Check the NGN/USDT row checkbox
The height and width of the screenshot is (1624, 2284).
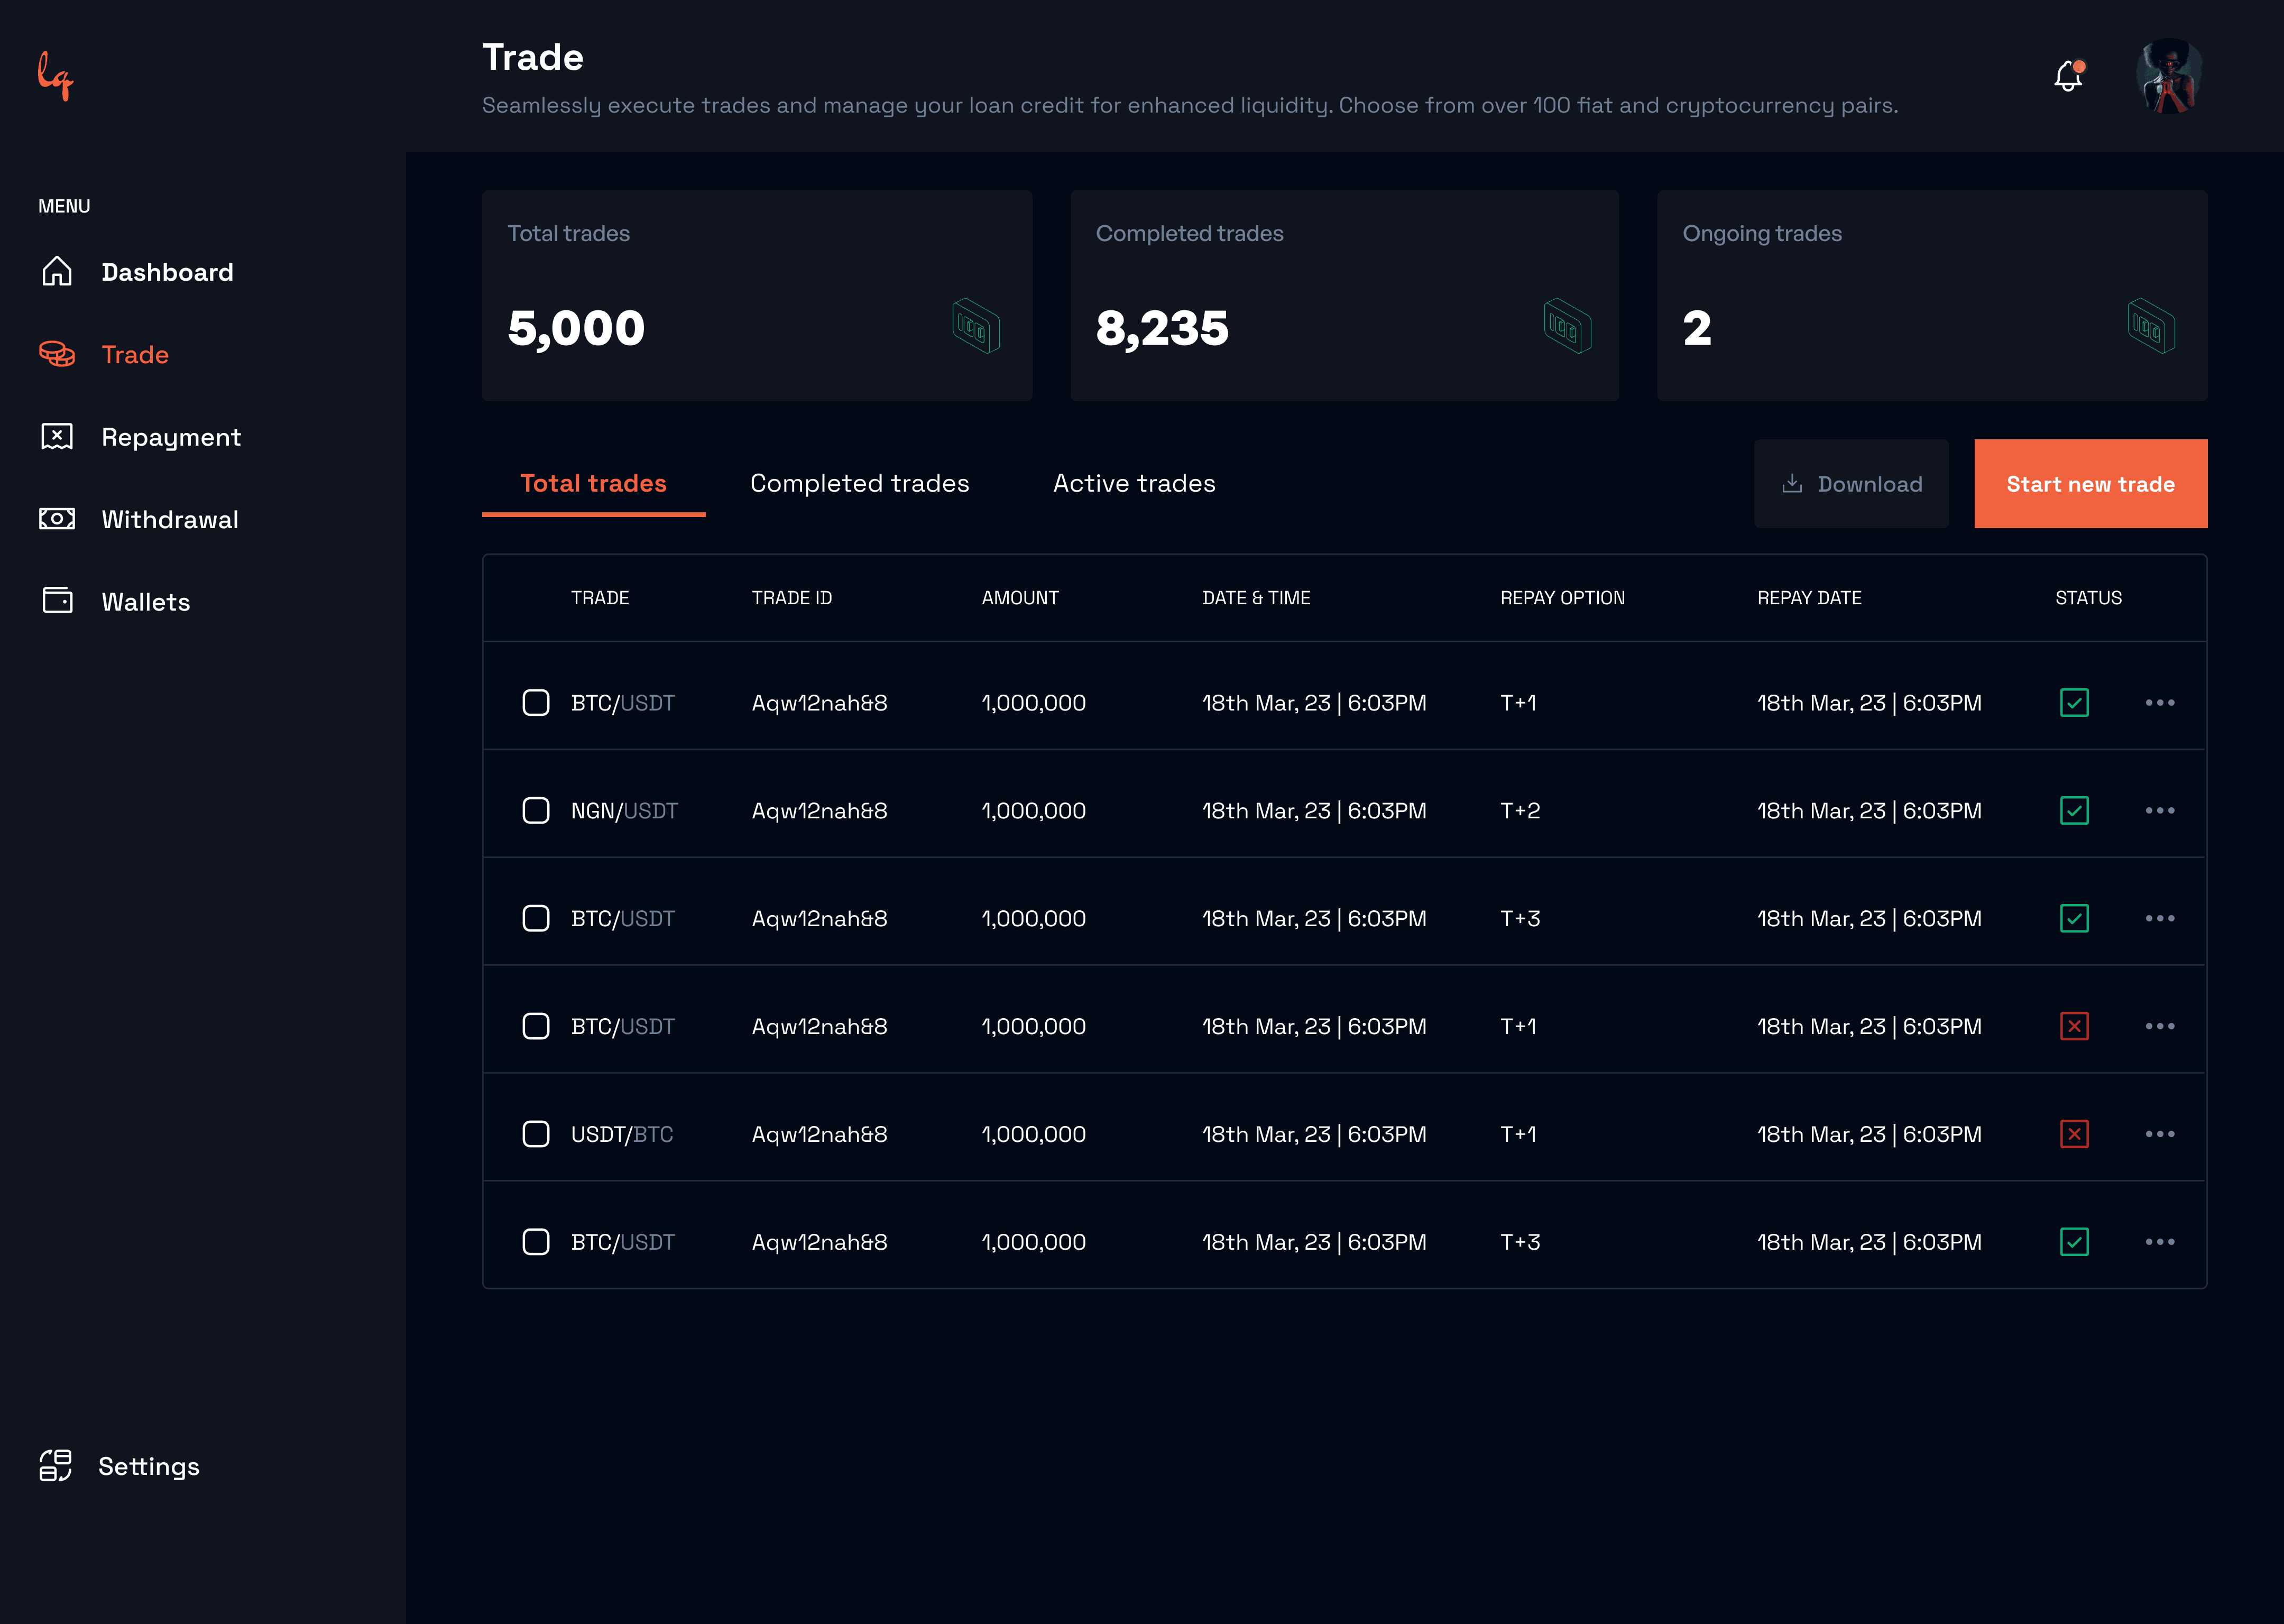click(536, 810)
